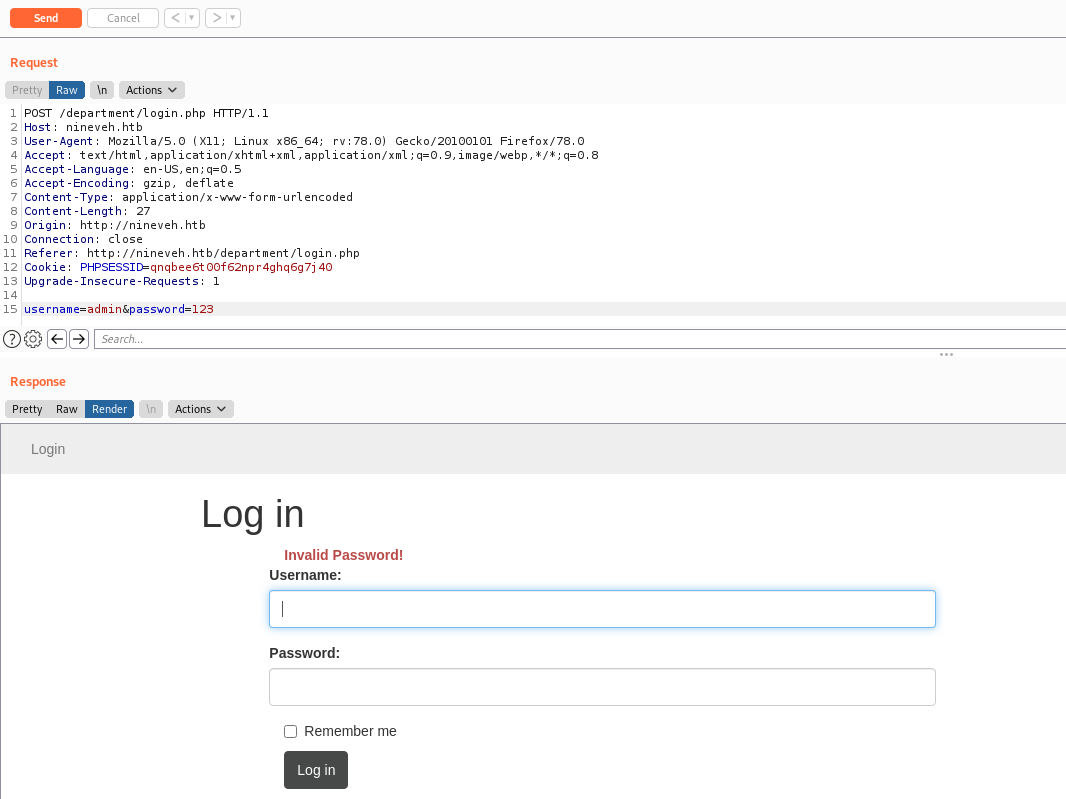1066x799 pixels.
Task: Expand the Response Actions dropdown
Action: (x=201, y=409)
